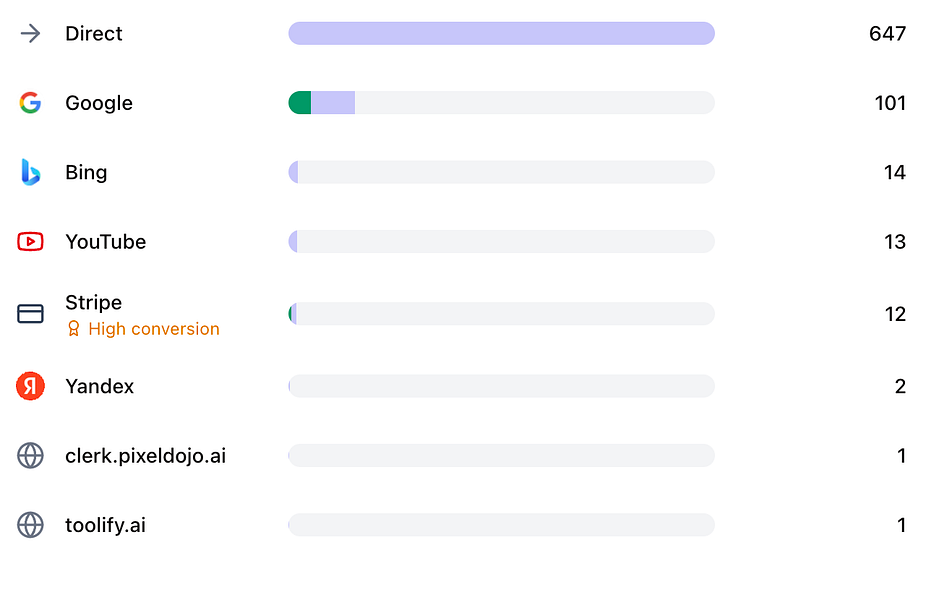Click the 647 visitor count for Direct
Screen dimensions: 934x600
887,34
